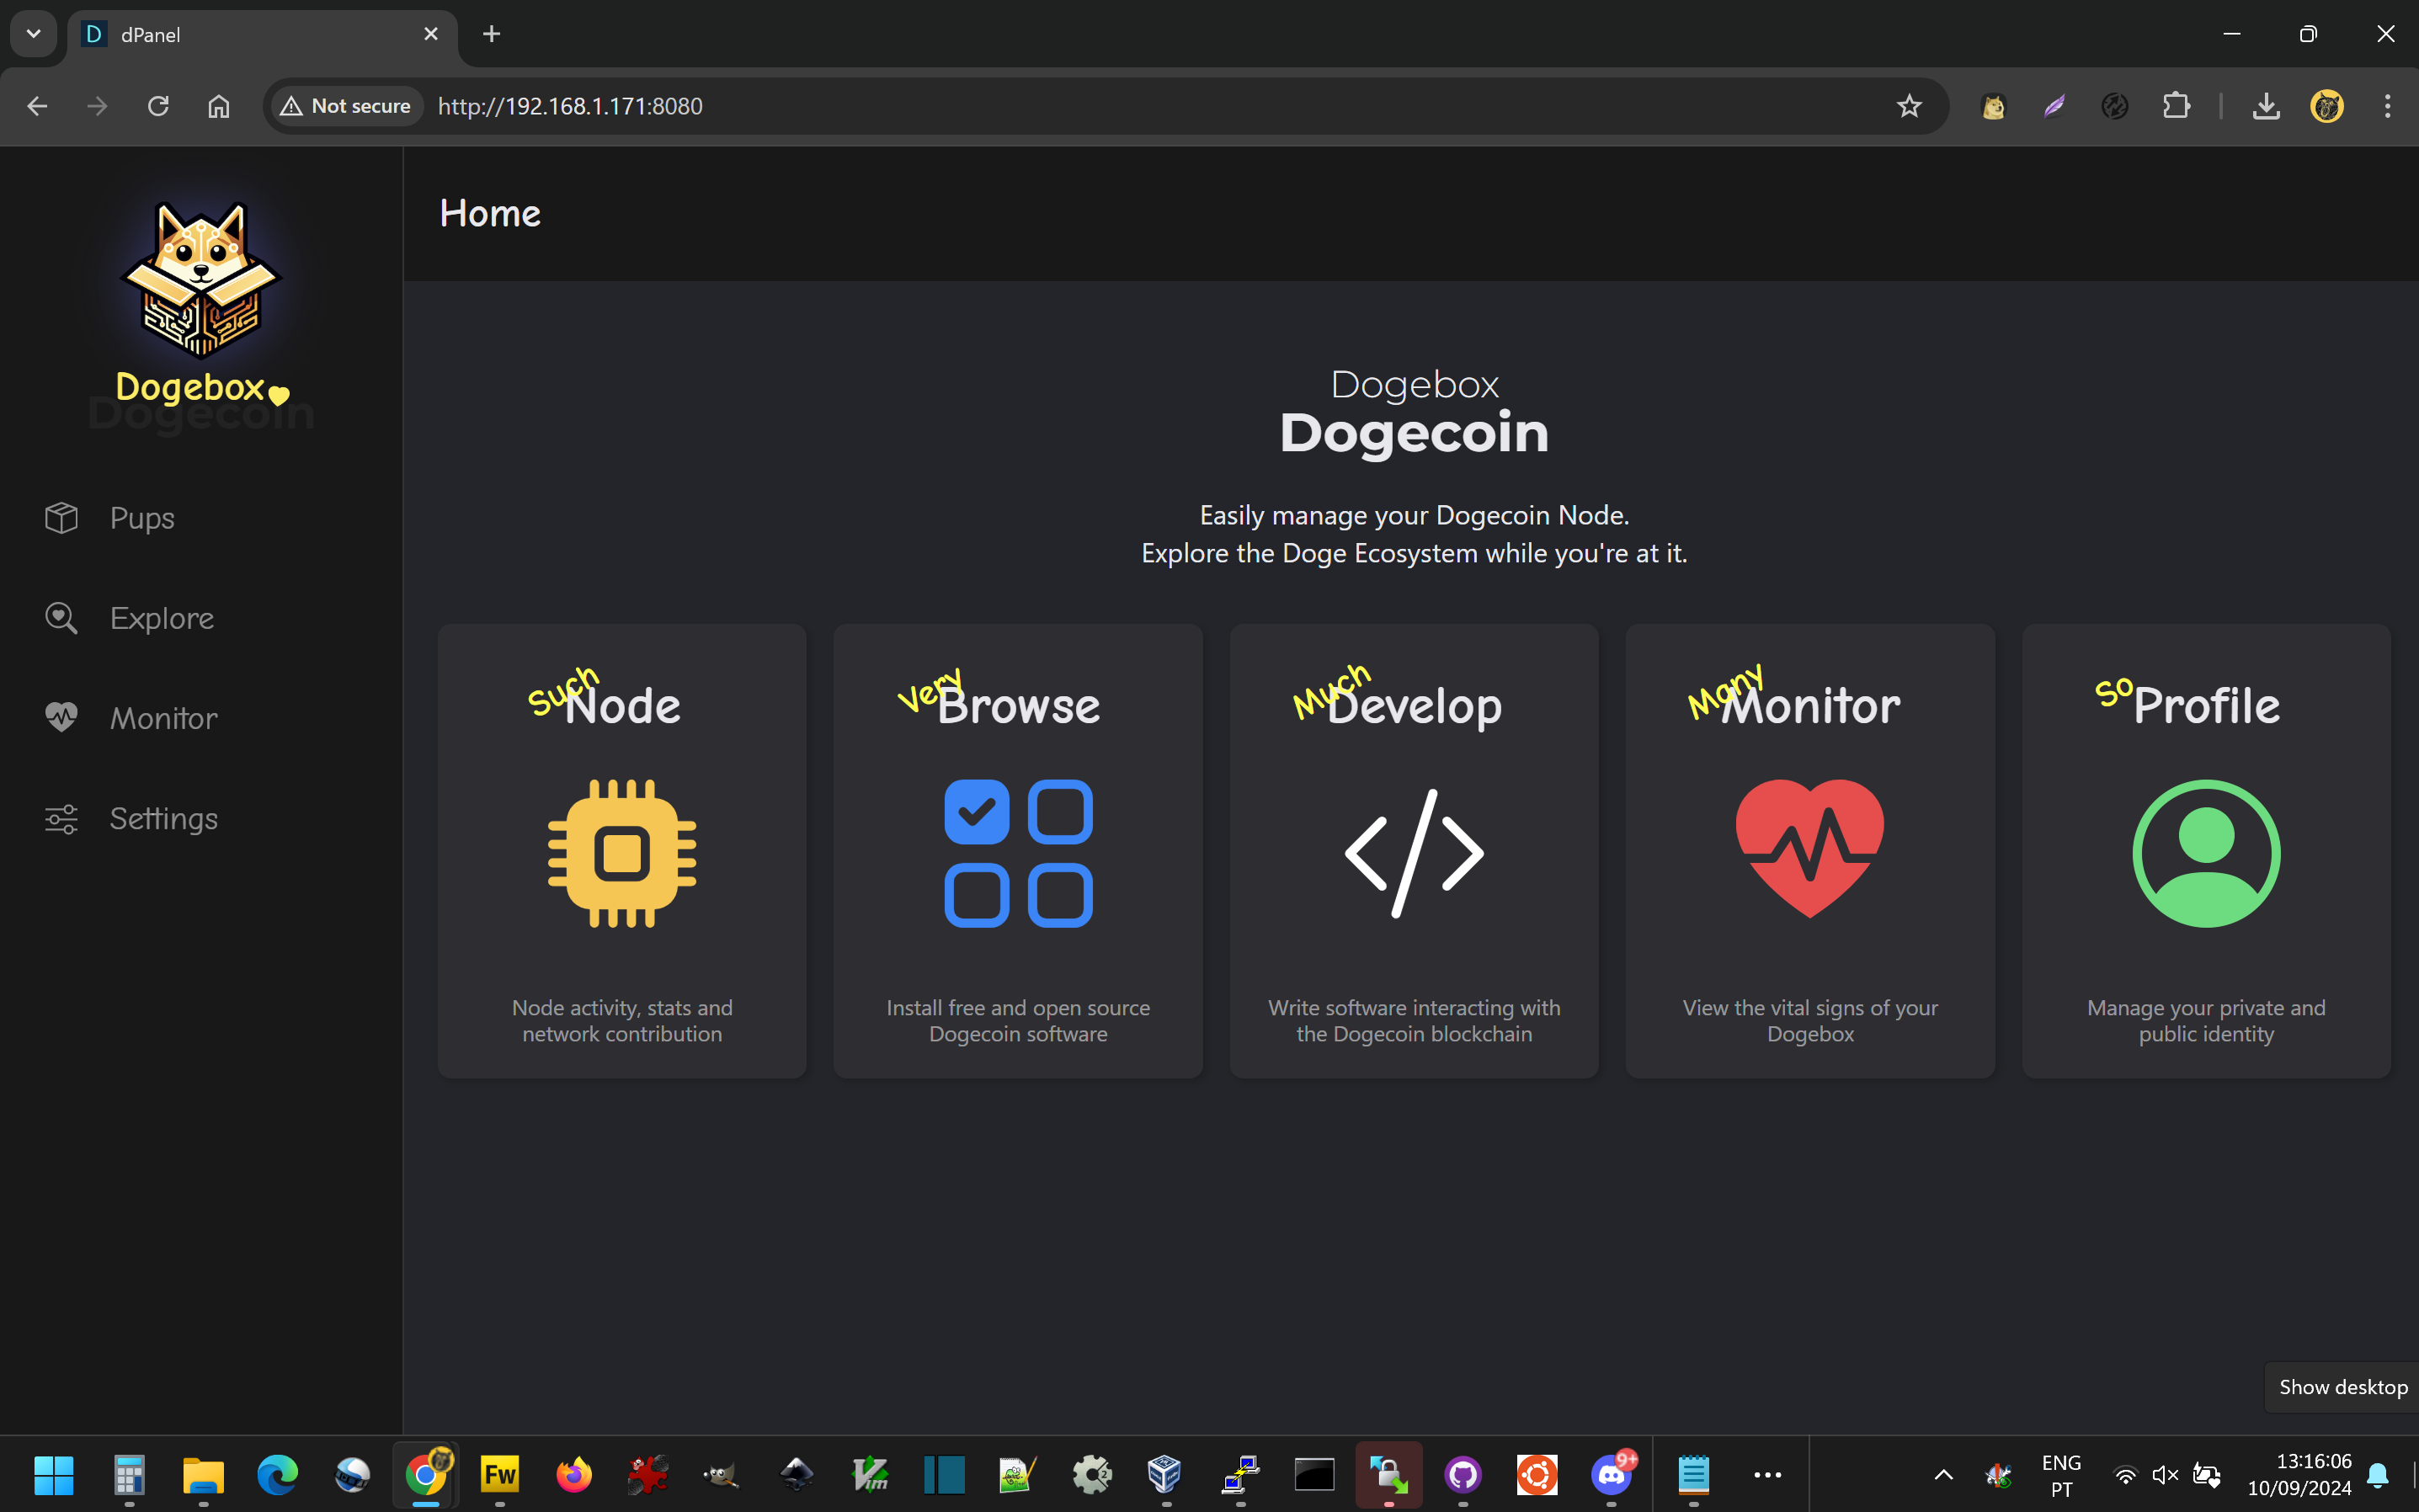Click the Develop code brackets icon

coord(1414,853)
